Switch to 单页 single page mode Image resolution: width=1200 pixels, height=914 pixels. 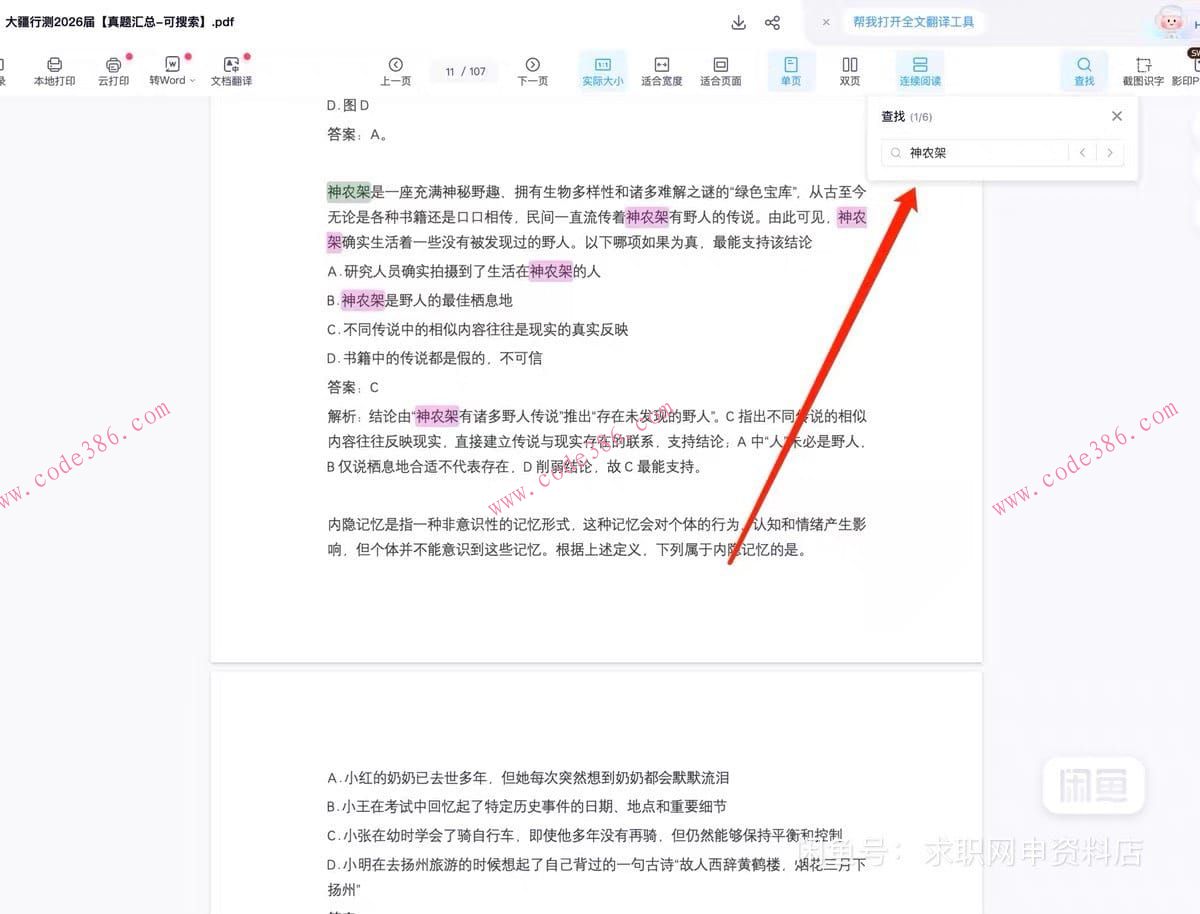point(790,70)
